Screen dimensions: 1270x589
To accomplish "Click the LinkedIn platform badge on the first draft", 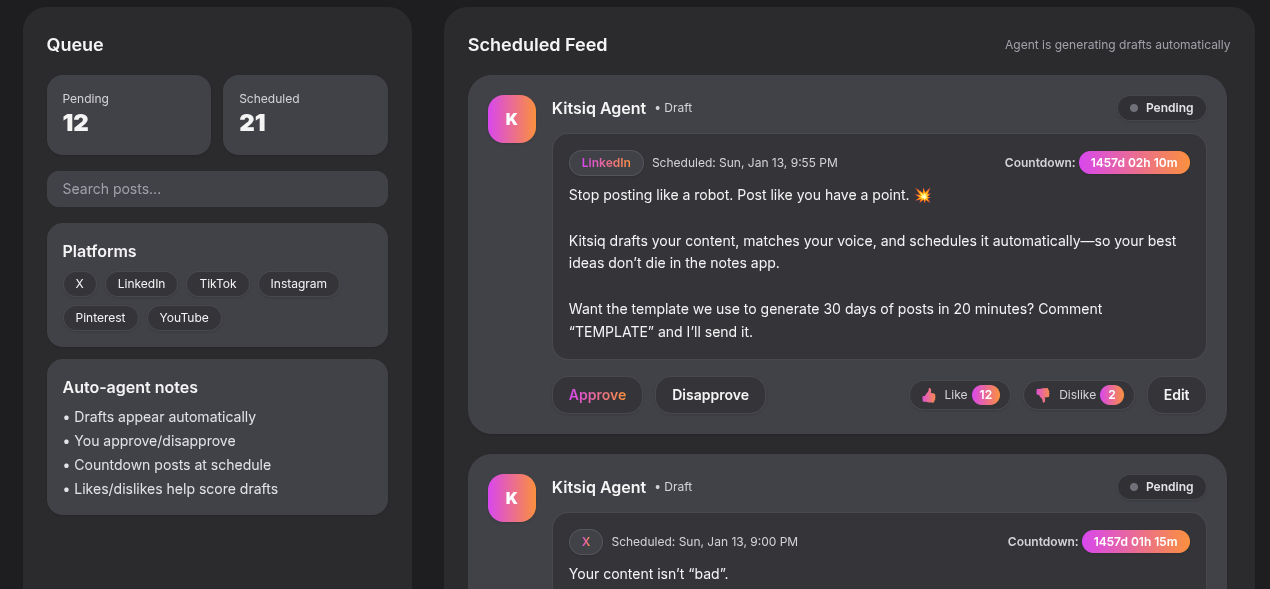I will (605, 162).
